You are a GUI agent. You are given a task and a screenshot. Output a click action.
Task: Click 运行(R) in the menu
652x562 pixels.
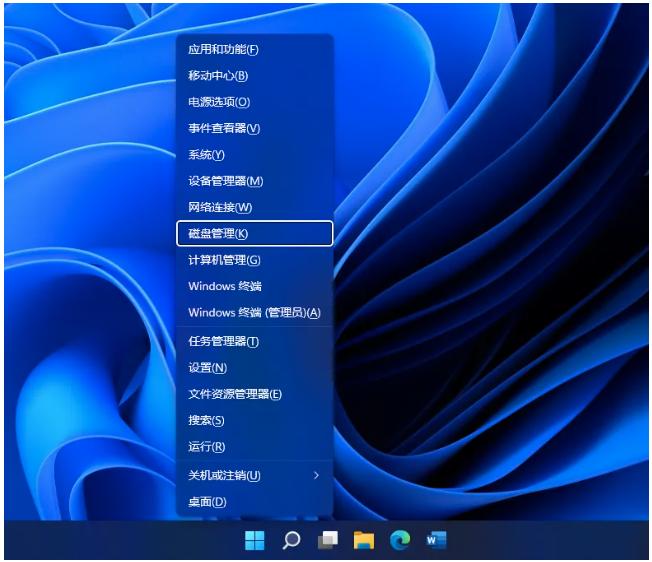(x=254, y=446)
